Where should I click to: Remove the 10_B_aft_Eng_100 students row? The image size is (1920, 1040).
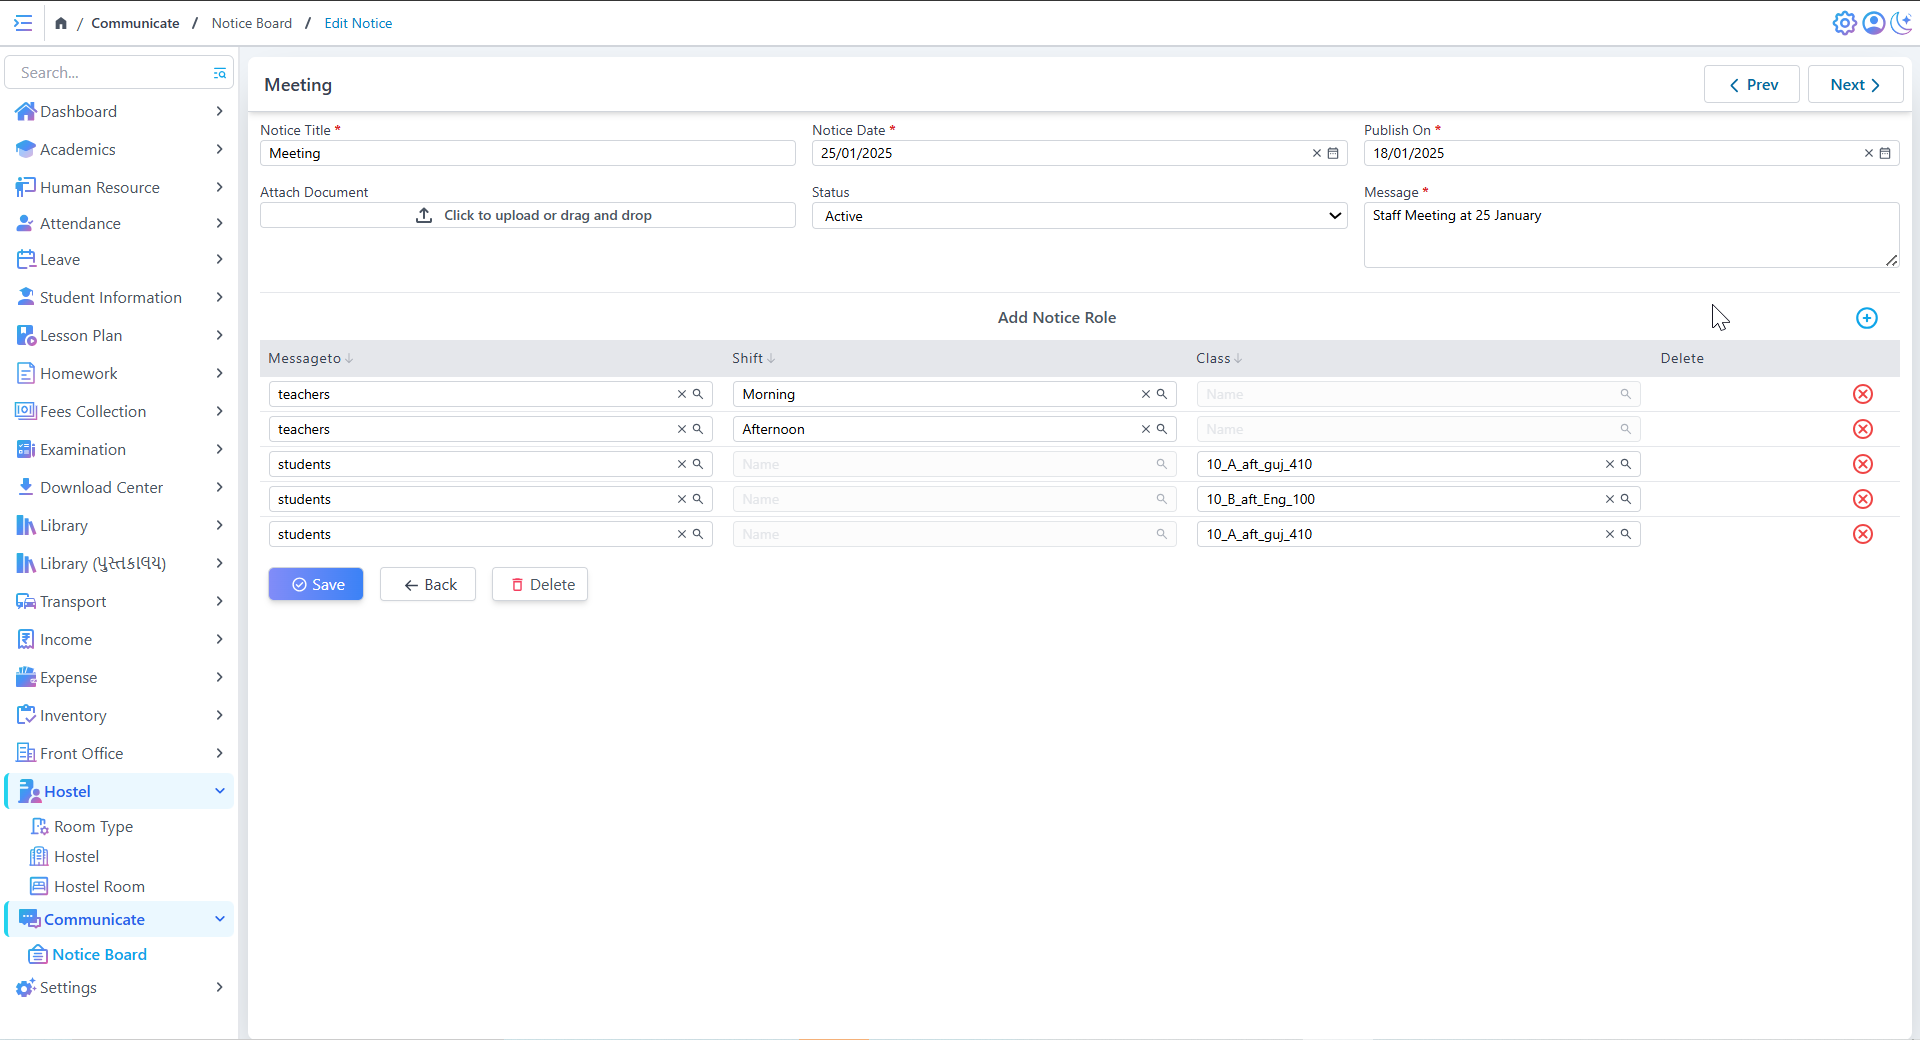tap(1862, 499)
